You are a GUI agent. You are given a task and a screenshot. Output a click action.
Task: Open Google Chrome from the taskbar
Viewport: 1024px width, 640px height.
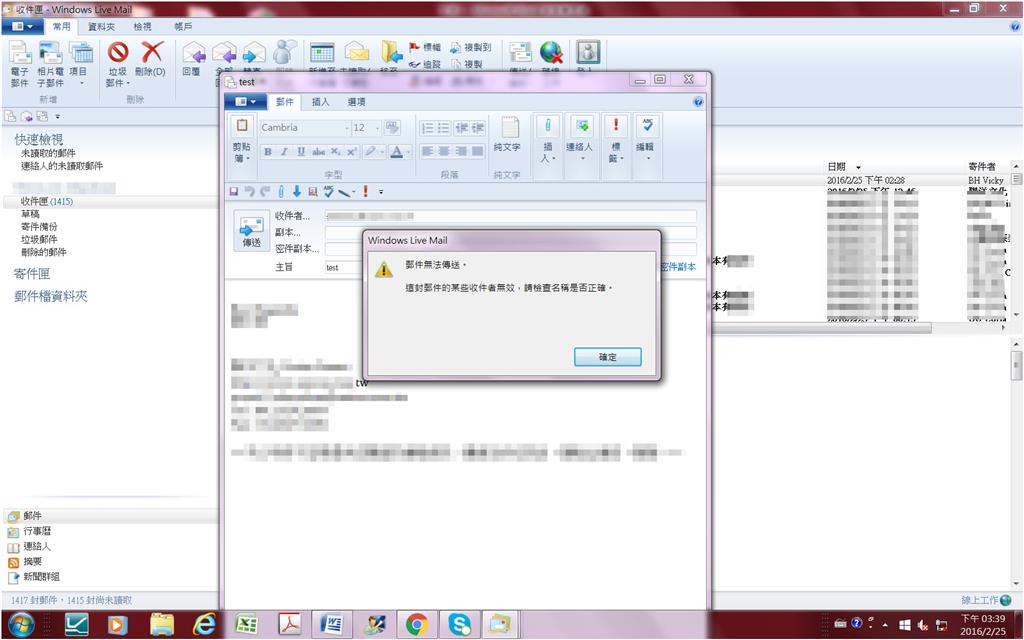pos(417,624)
